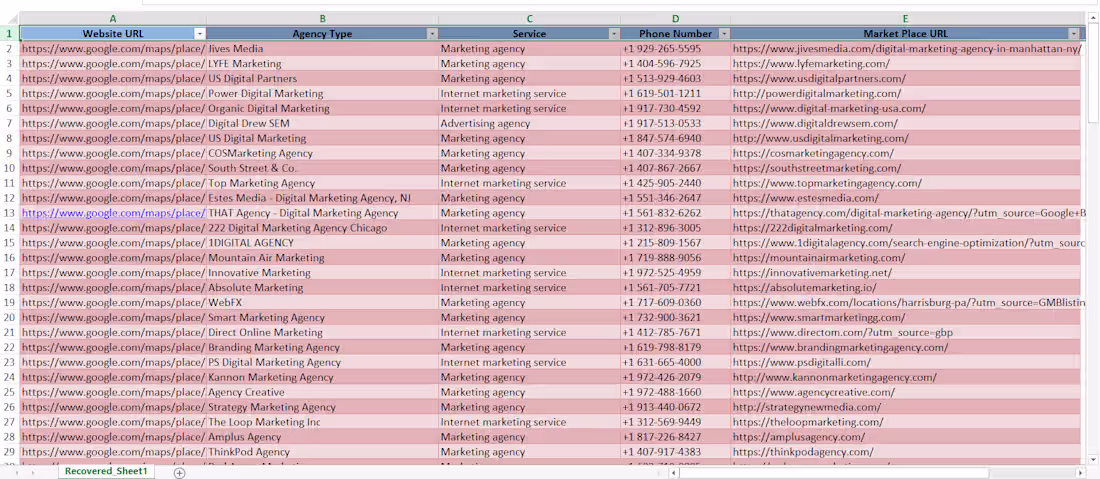
Task: Select phone number '+1 913-440-0672'
Action: click(675, 407)
